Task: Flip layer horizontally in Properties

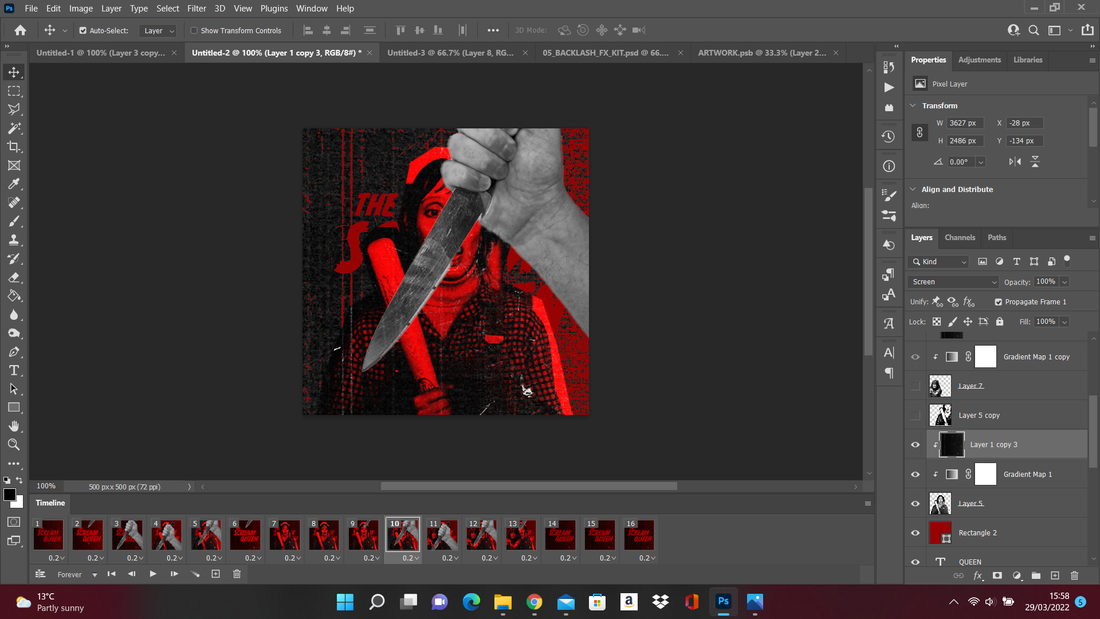Action: 1015,161
